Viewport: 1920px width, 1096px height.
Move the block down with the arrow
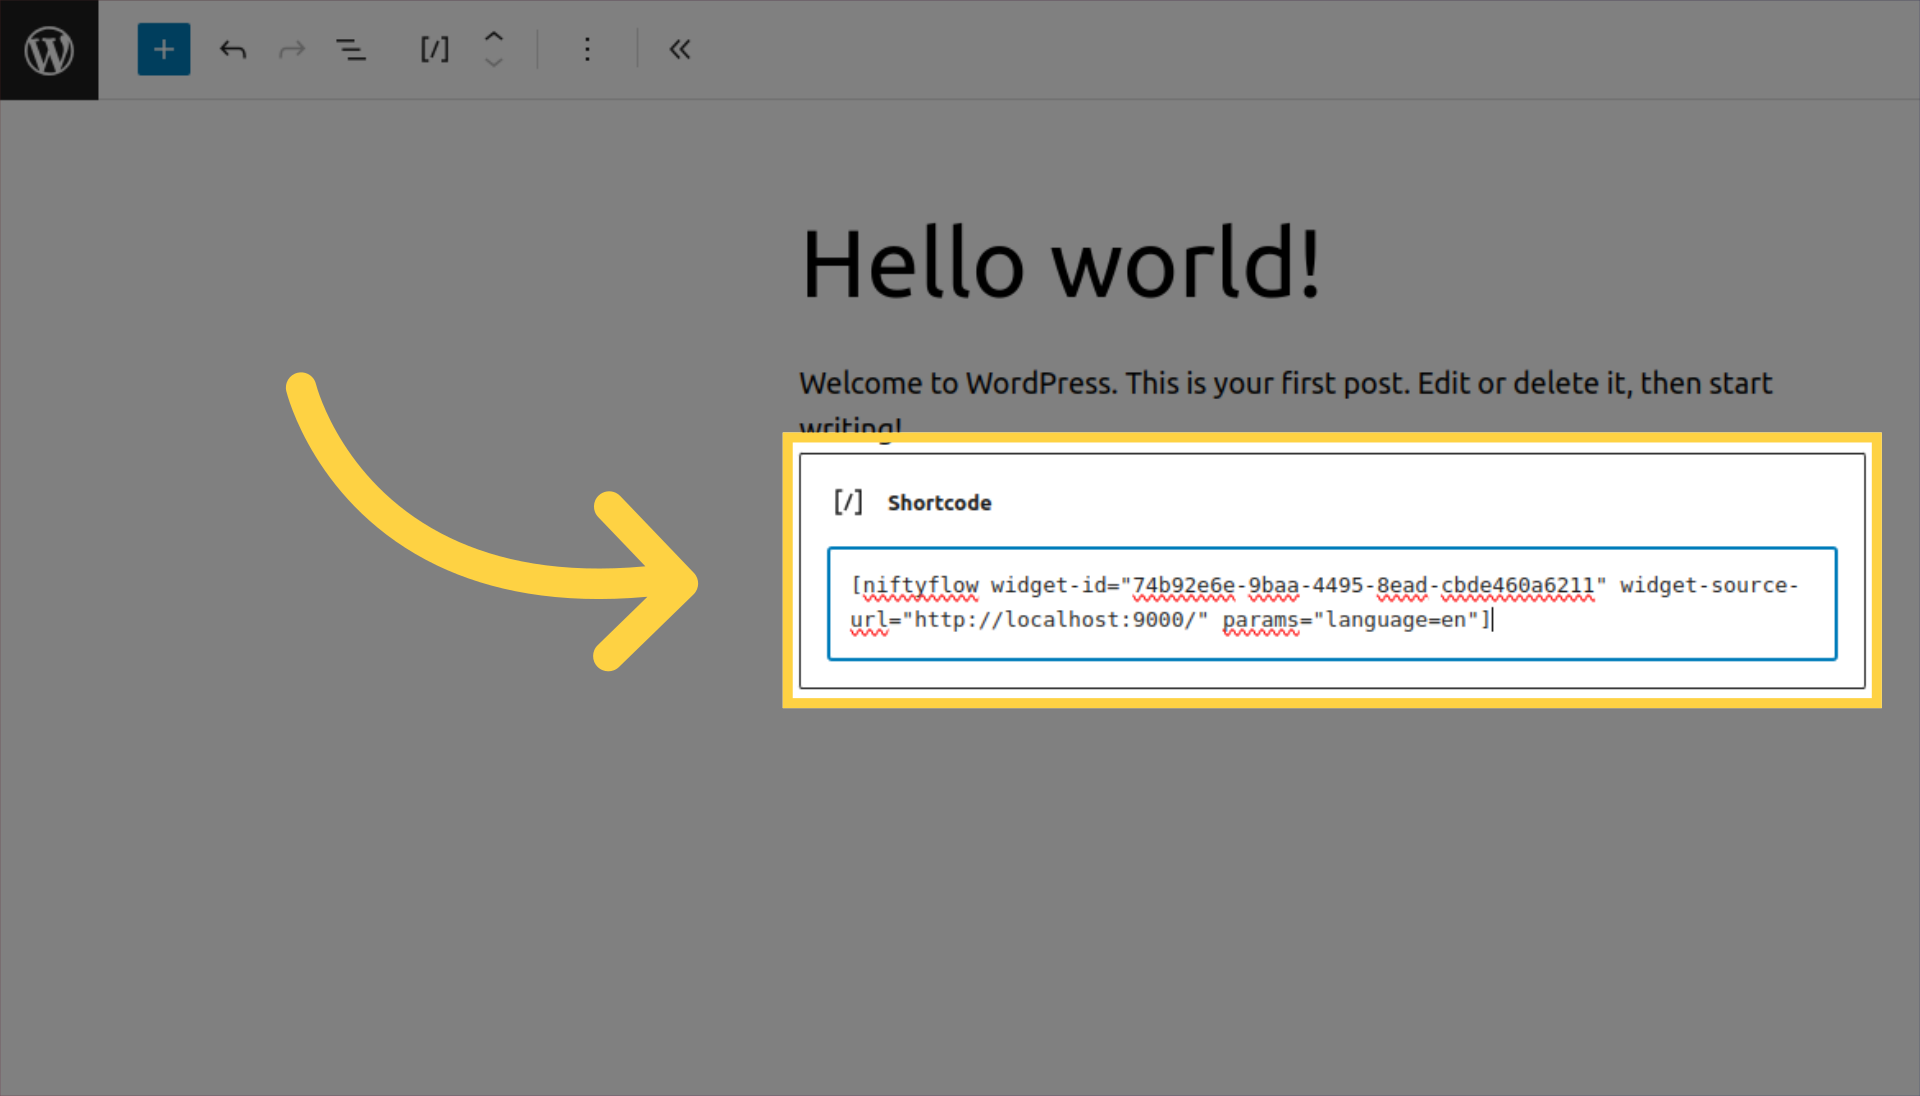point(493,62)
